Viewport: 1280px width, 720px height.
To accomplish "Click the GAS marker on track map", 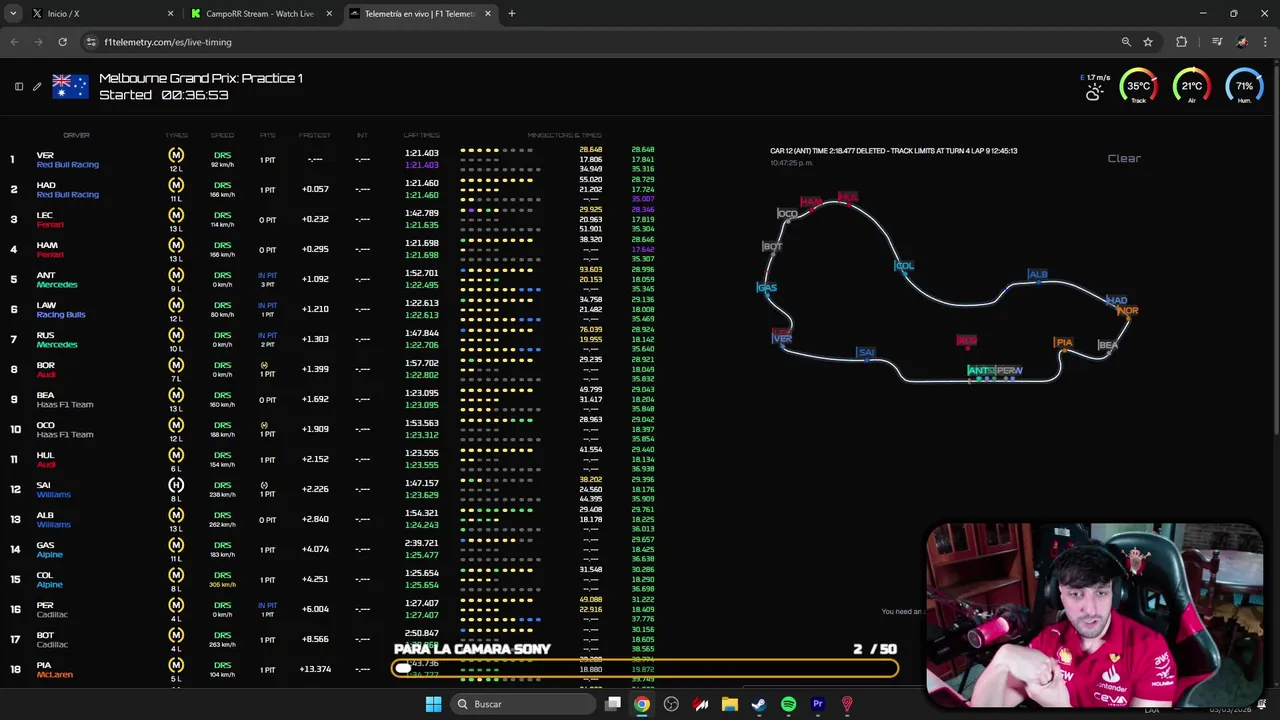I will point(767,288).
